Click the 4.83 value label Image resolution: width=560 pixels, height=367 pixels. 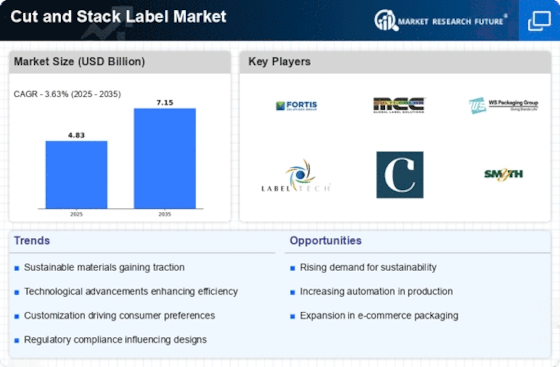(76, 135)
